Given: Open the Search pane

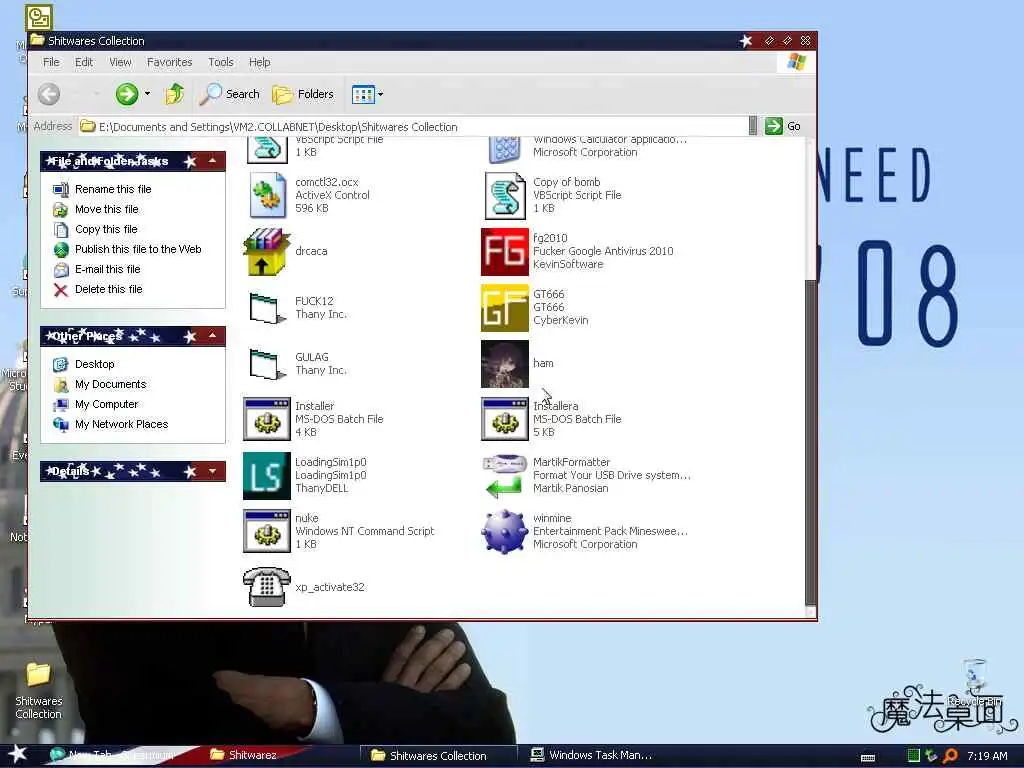Looking at the screenshot, I should click(229, 94).
